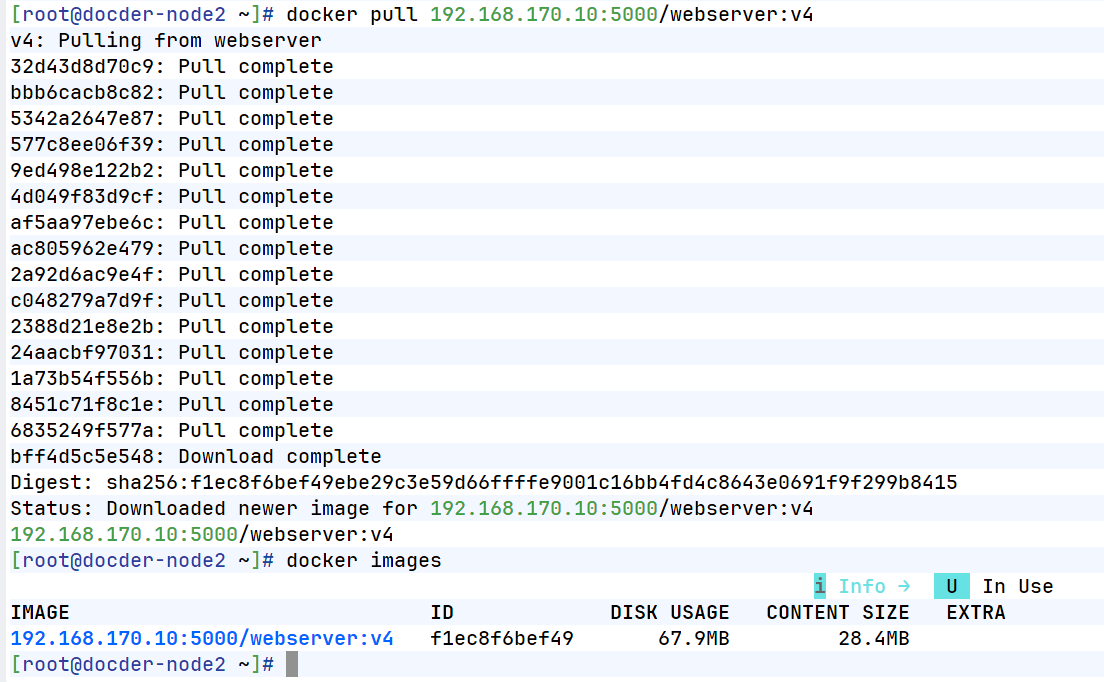Viewport: 1104px width, 682px height.
Task: Select layer ID af5aa97ebe6c
Action: [82, 222]
